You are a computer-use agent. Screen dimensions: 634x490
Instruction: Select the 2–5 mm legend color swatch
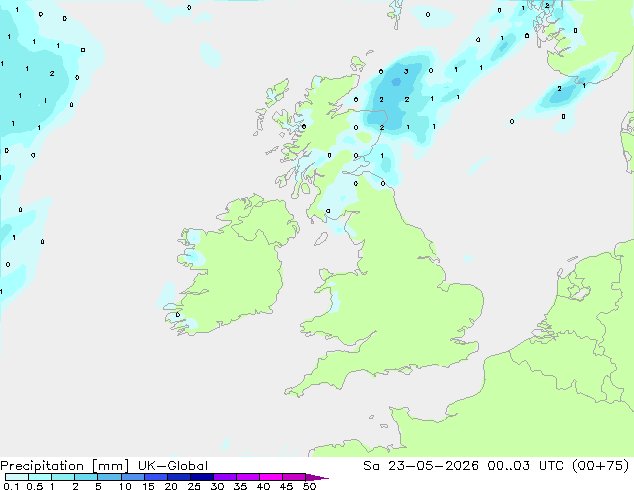[86, 477]
